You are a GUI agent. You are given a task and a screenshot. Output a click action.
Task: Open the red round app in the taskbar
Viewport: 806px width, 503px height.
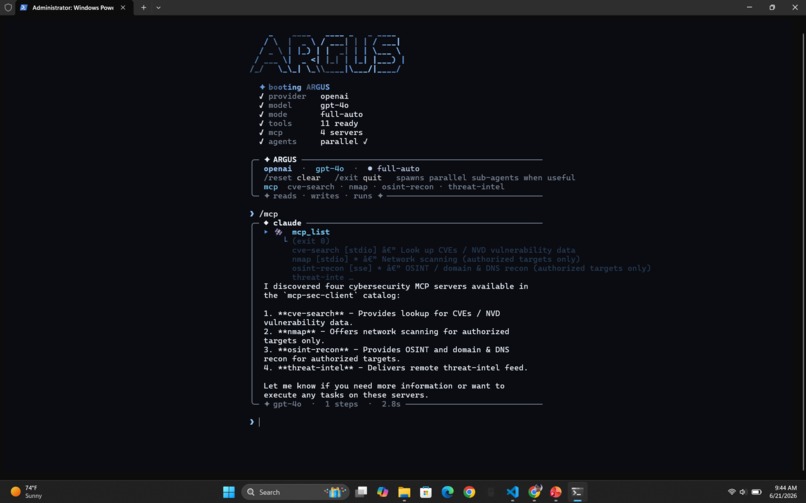pyautogui.click(x=556, y=492)
